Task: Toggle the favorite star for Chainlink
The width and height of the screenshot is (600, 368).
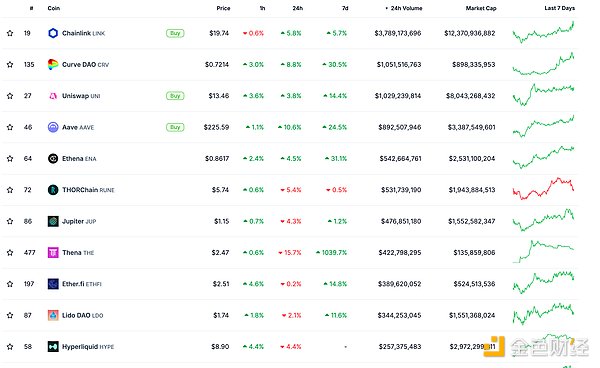Action: click(10, 33)
